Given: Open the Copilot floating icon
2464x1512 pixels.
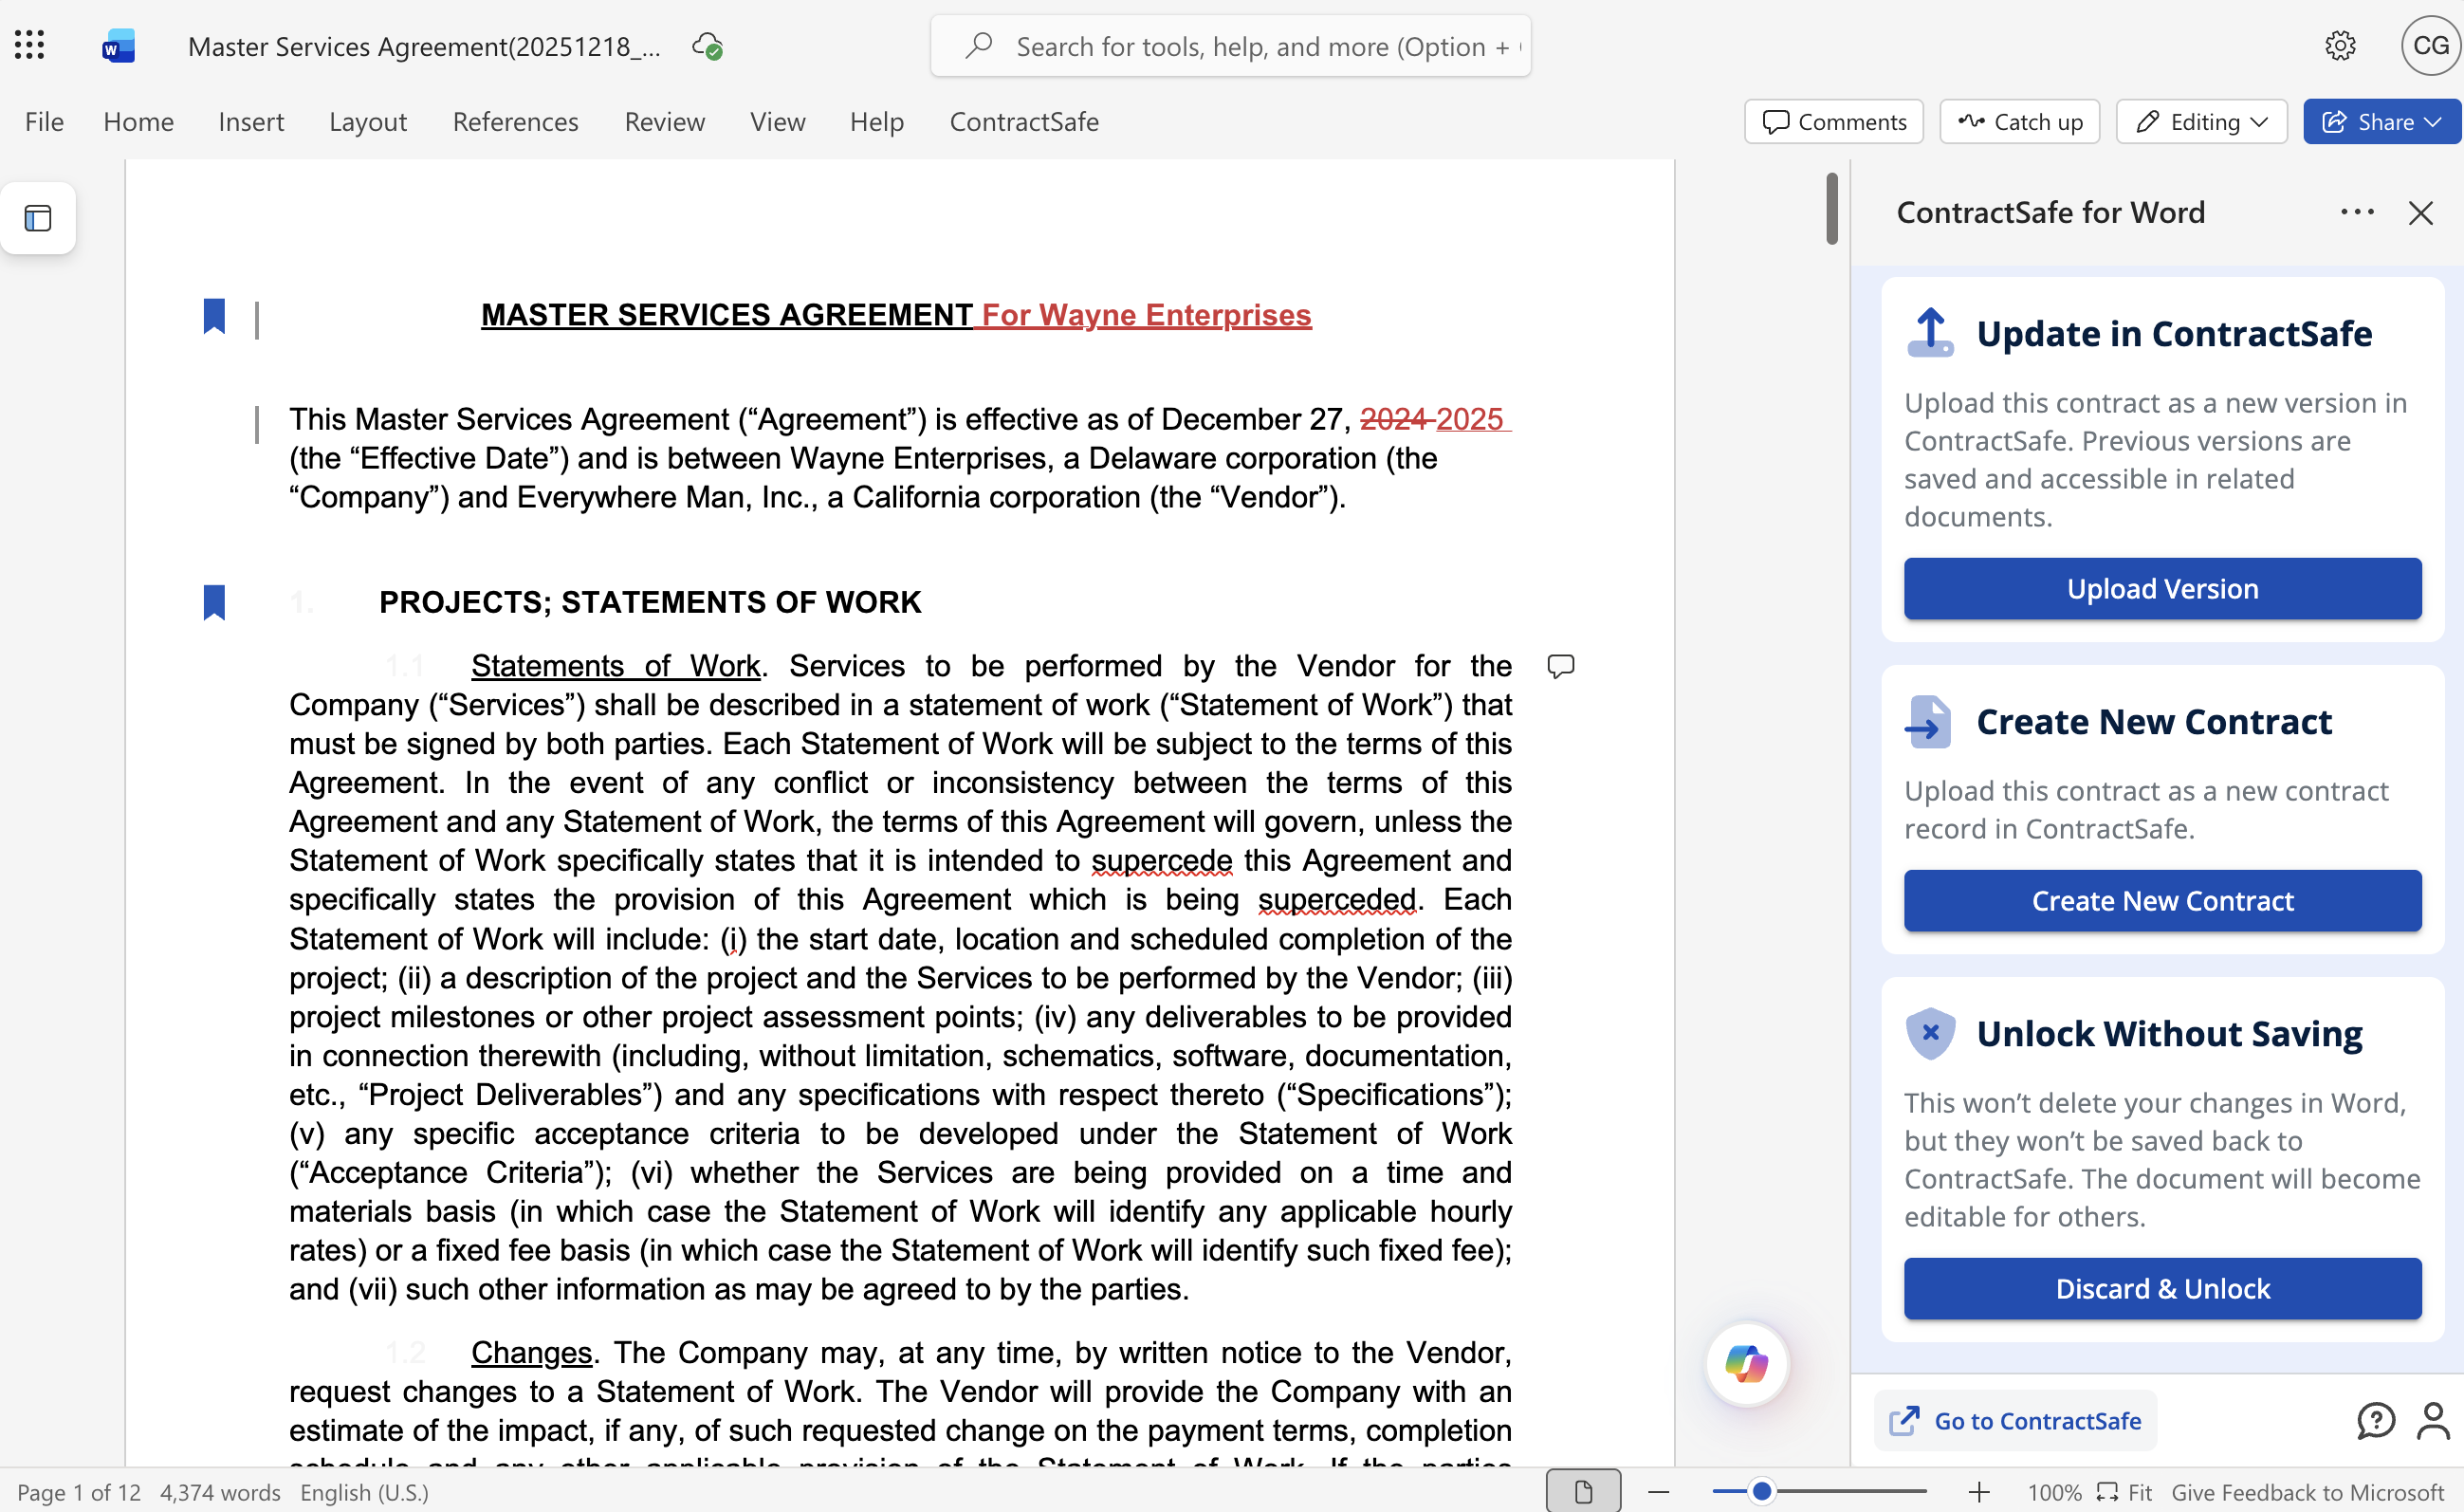Looking at the screenshot, I should pyautogui.click(x=1746, y=1364).
